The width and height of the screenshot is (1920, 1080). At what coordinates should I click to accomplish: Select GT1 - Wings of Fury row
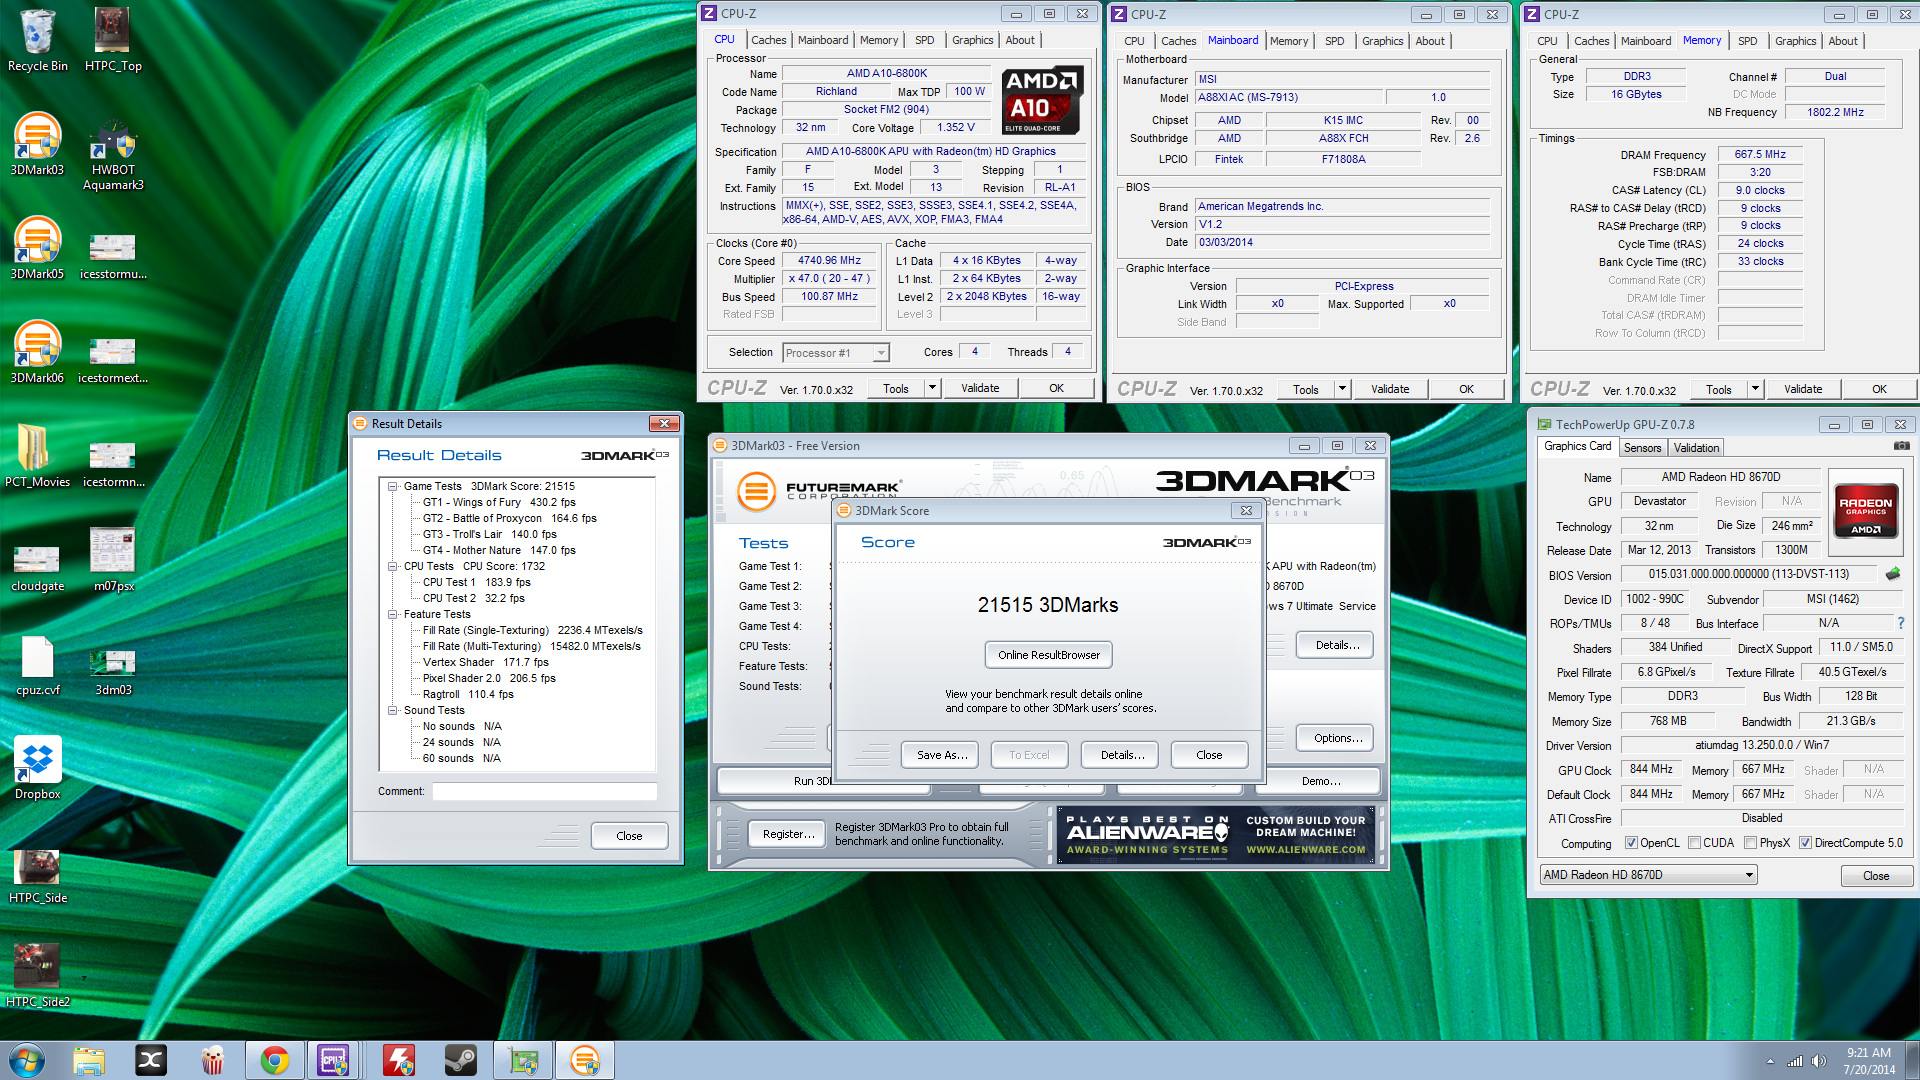(498, 502)
